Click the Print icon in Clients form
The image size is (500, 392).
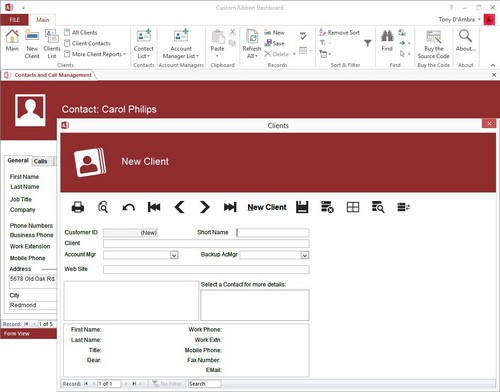(x=78, y=207)
